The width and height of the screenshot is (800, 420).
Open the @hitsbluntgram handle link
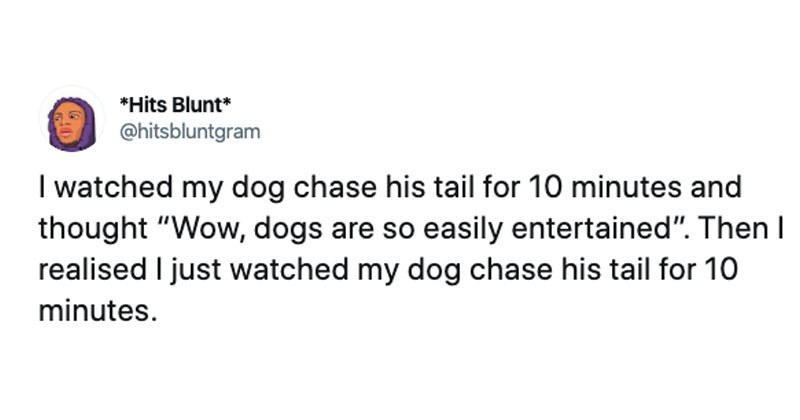point(190,132)
